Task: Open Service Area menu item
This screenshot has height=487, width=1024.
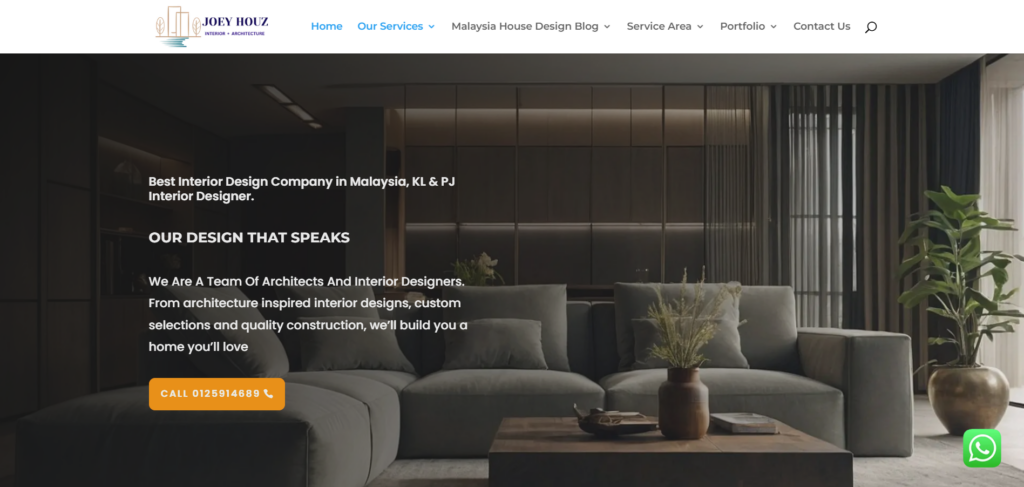Action: click(659, 26)
